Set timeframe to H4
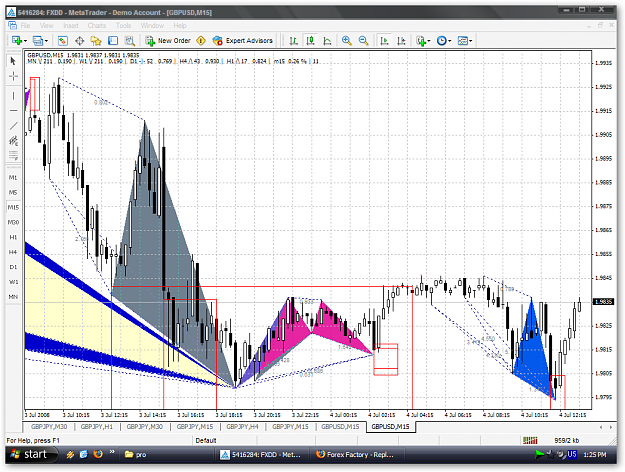Viewport: 625px width, 472px height. point(13,252)
